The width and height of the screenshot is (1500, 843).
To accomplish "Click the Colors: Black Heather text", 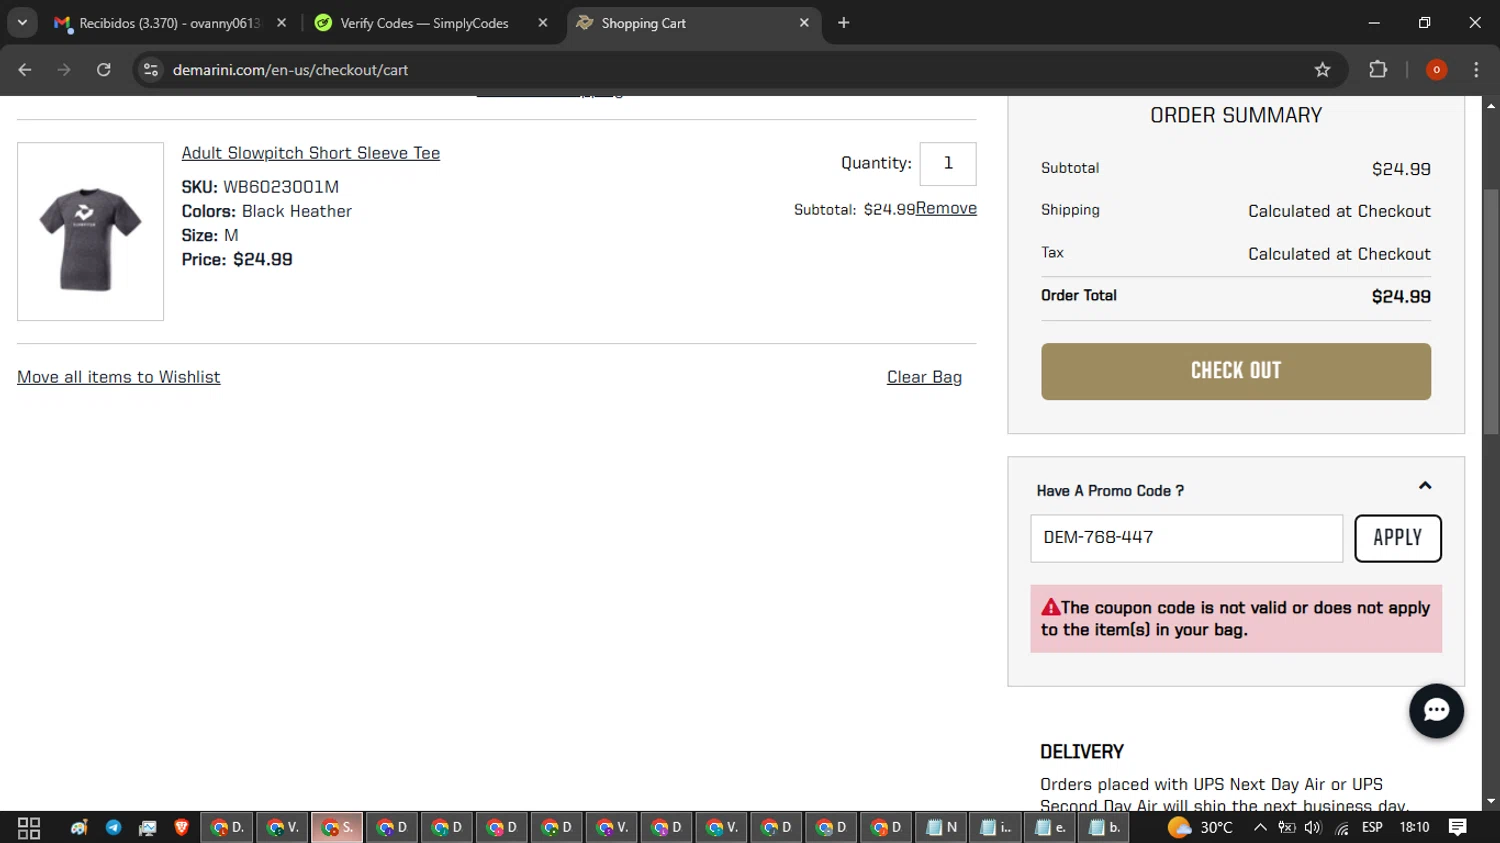I will coord(267,212).
